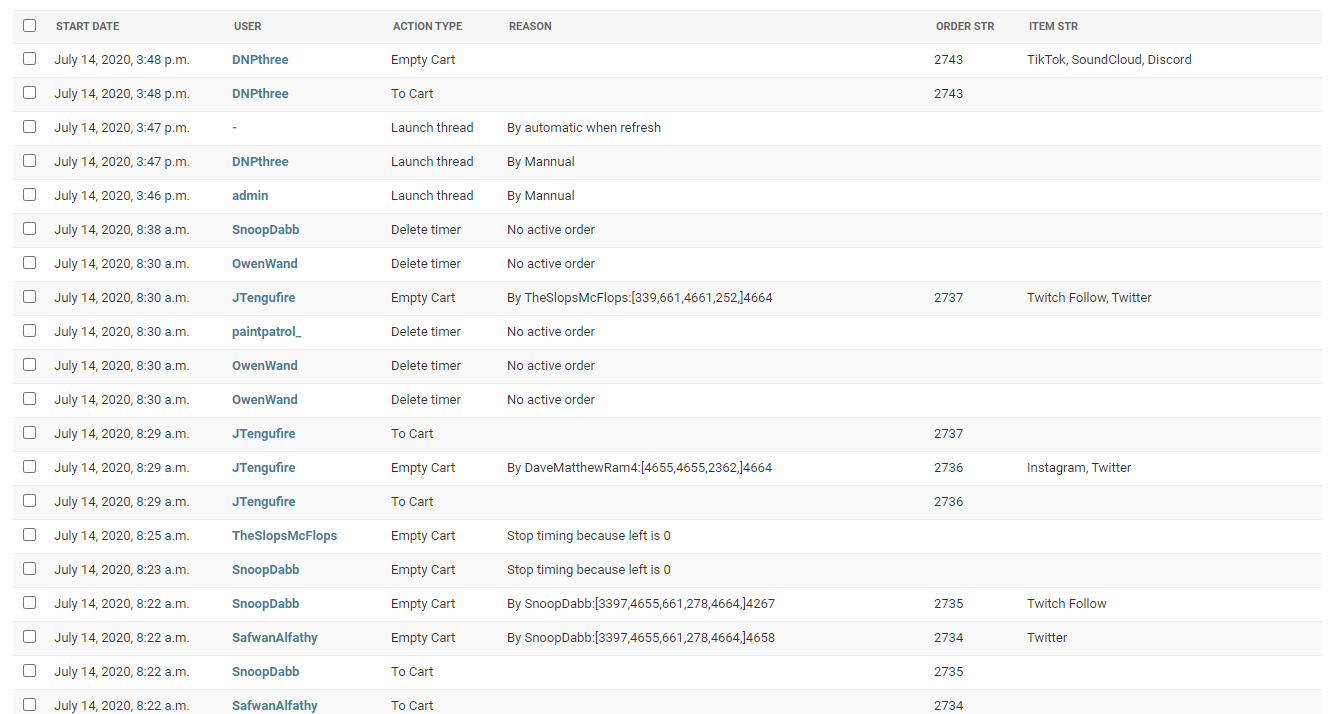
Task: Tick the checkbox beside the paintpatrol_ row
Action: [x=29, y=331]
